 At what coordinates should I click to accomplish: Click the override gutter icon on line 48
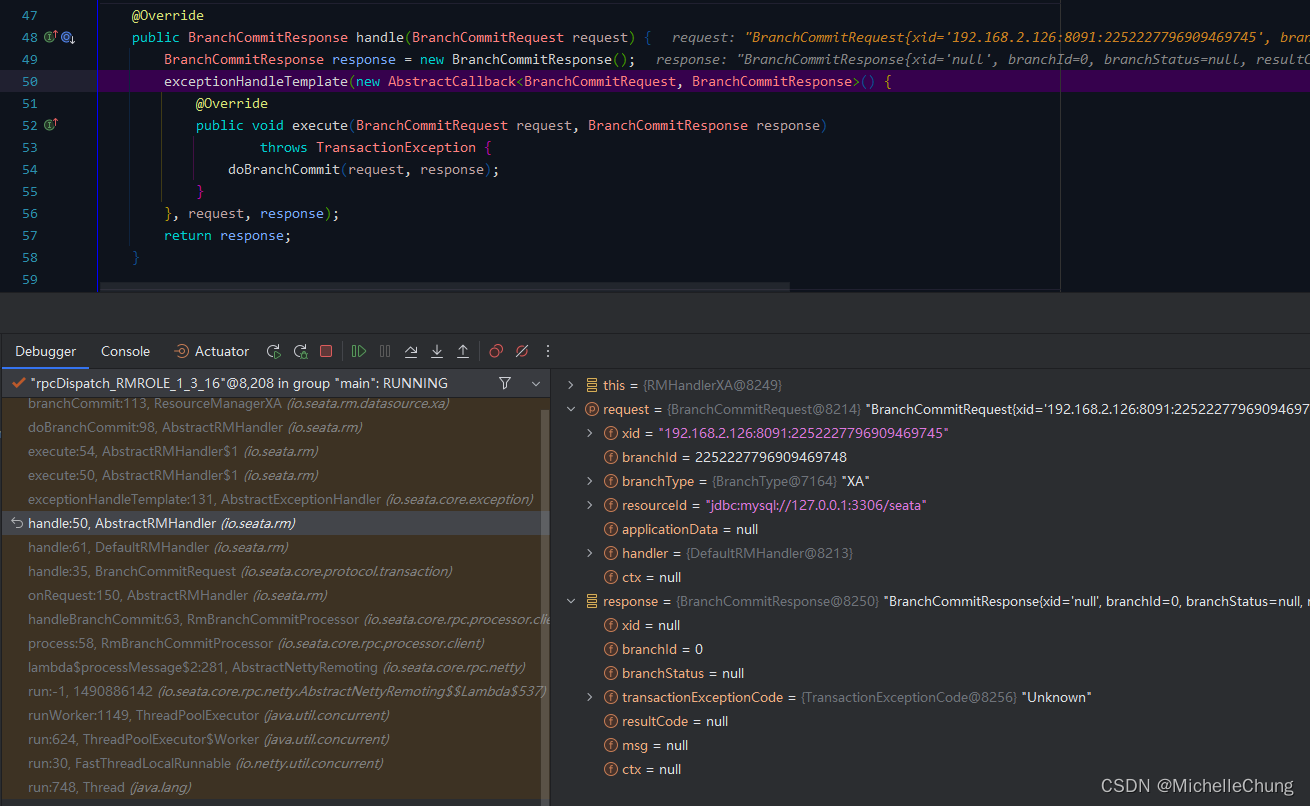(50, 37)
